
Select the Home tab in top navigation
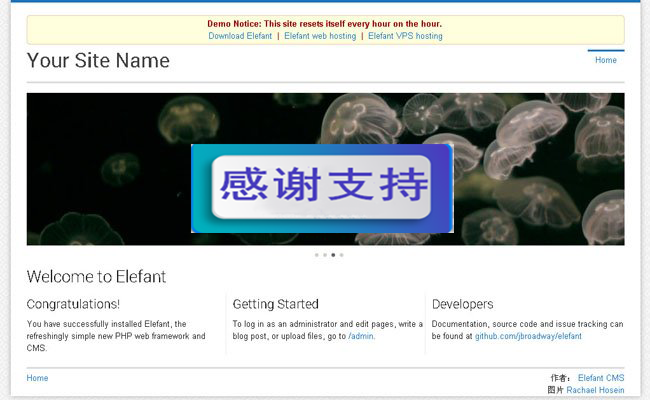coord(606,60)
